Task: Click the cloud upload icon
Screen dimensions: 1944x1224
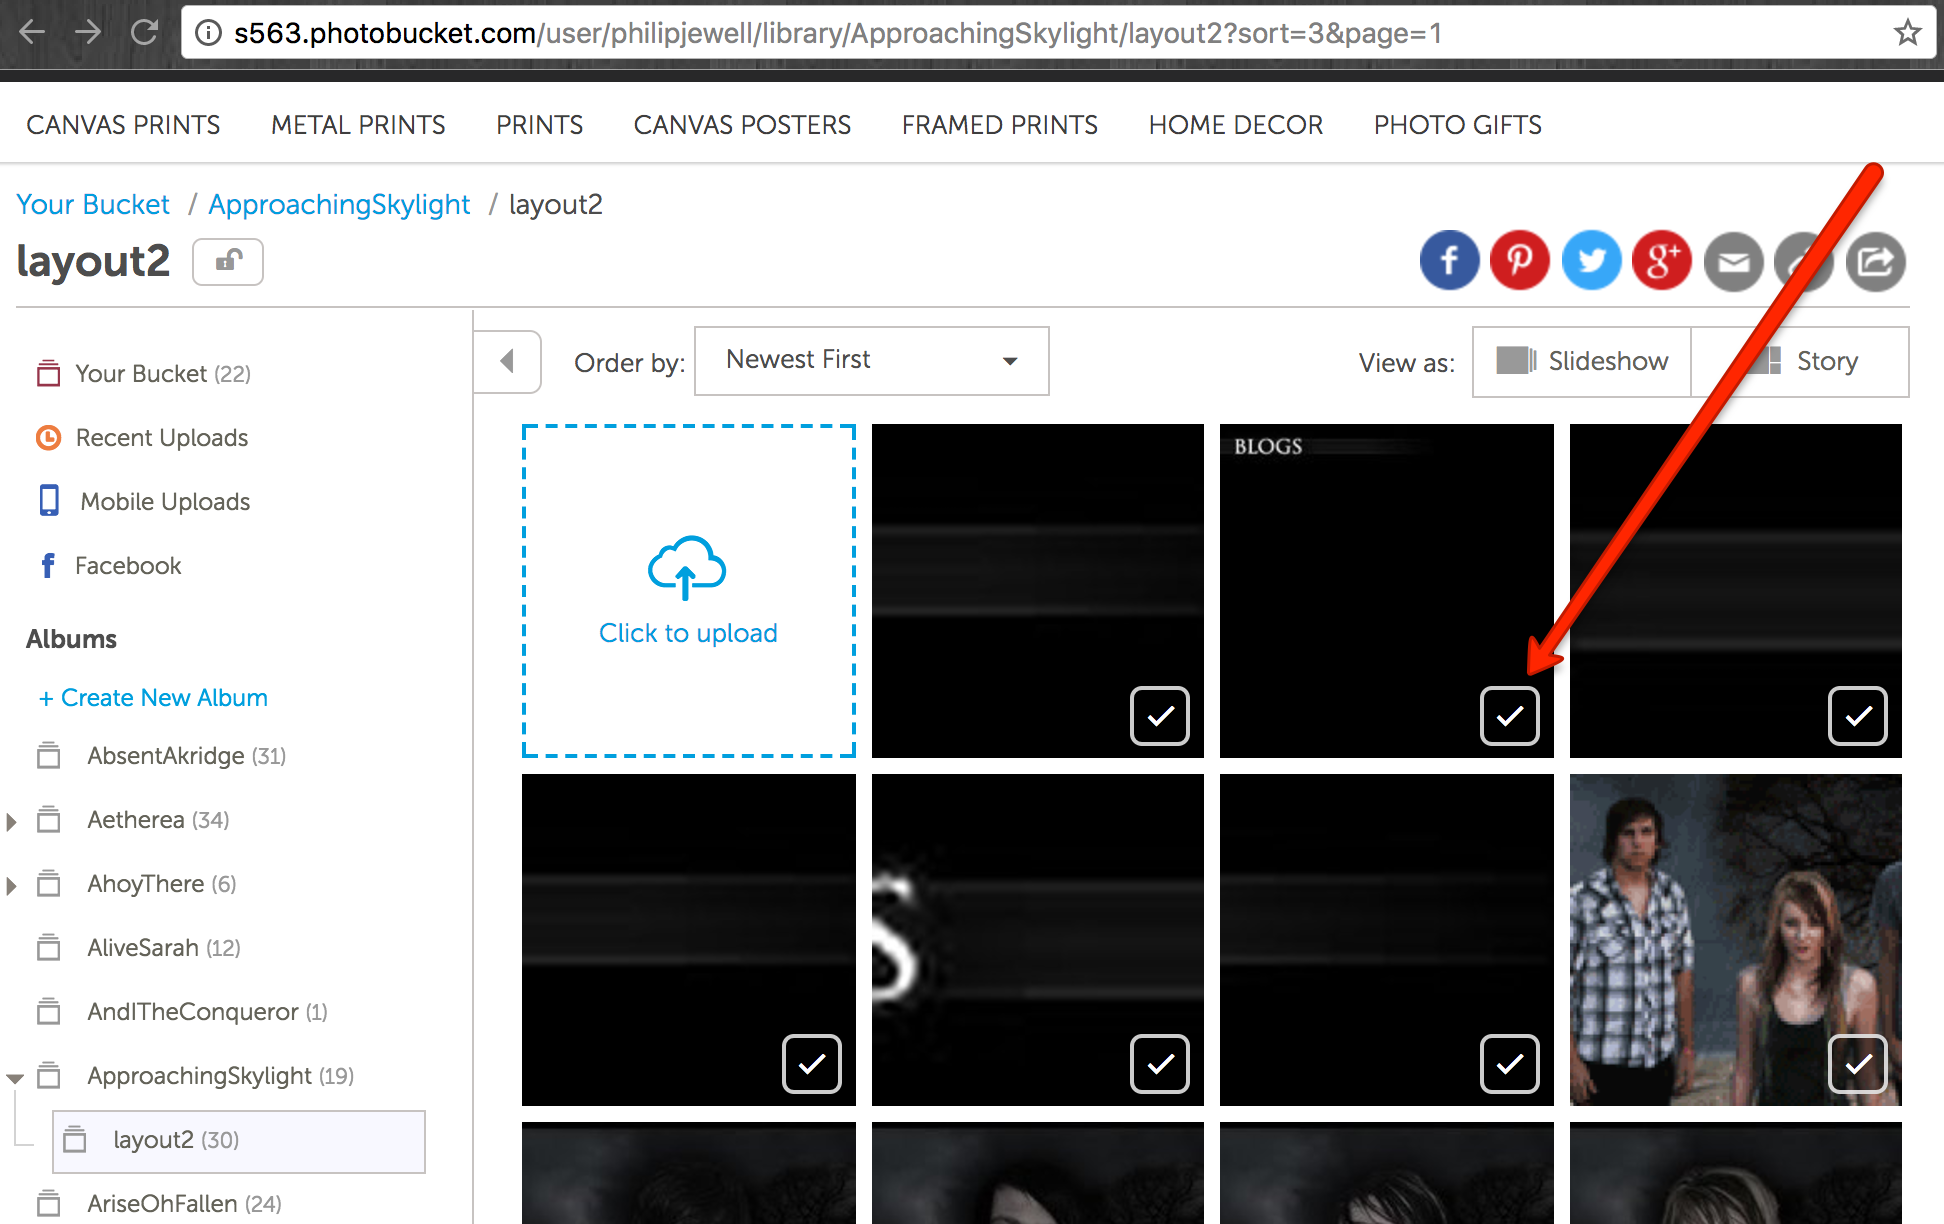Action: pyautogui.click(x=687, y=567)
